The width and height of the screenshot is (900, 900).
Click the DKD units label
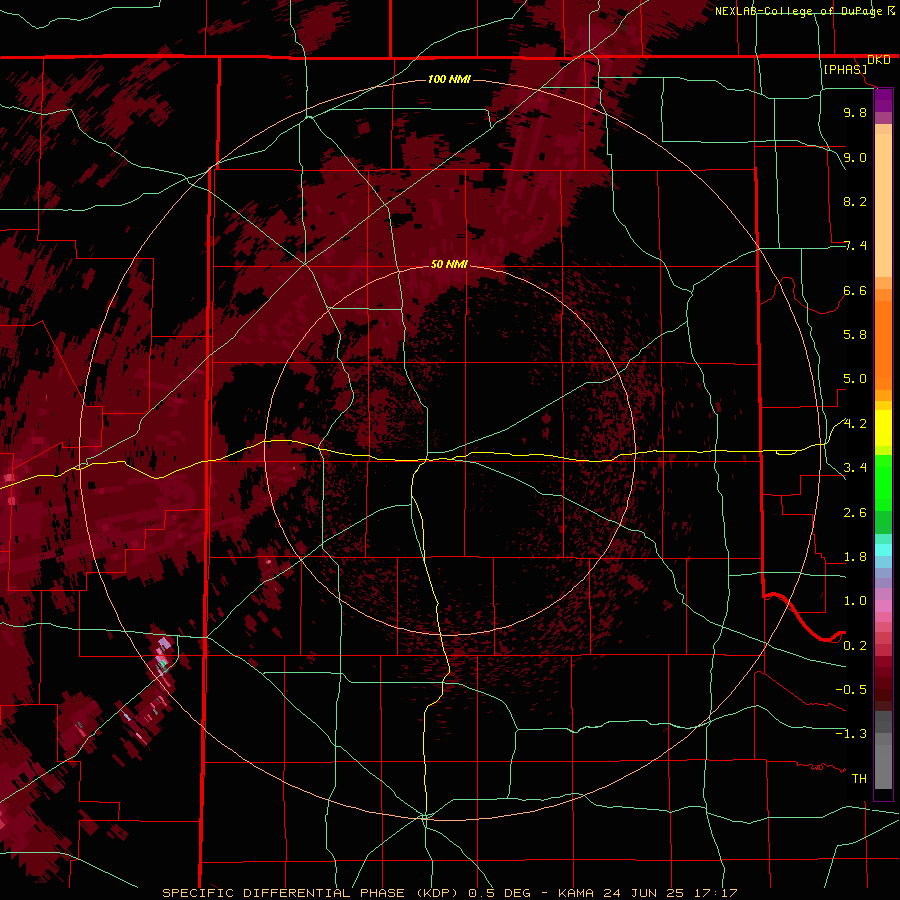pyautogui.click(x=878, y=60)
